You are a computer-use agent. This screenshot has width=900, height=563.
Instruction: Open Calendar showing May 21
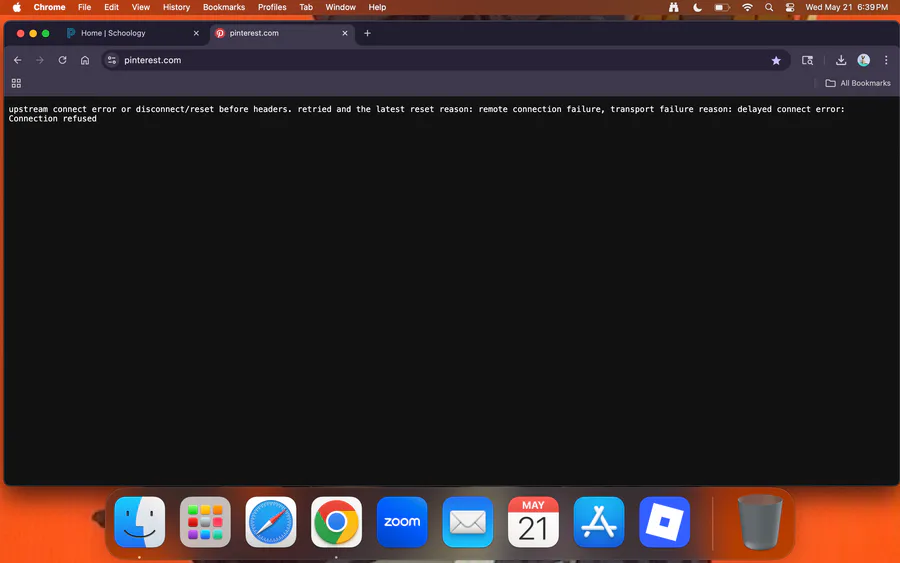(x=533, y=522)
